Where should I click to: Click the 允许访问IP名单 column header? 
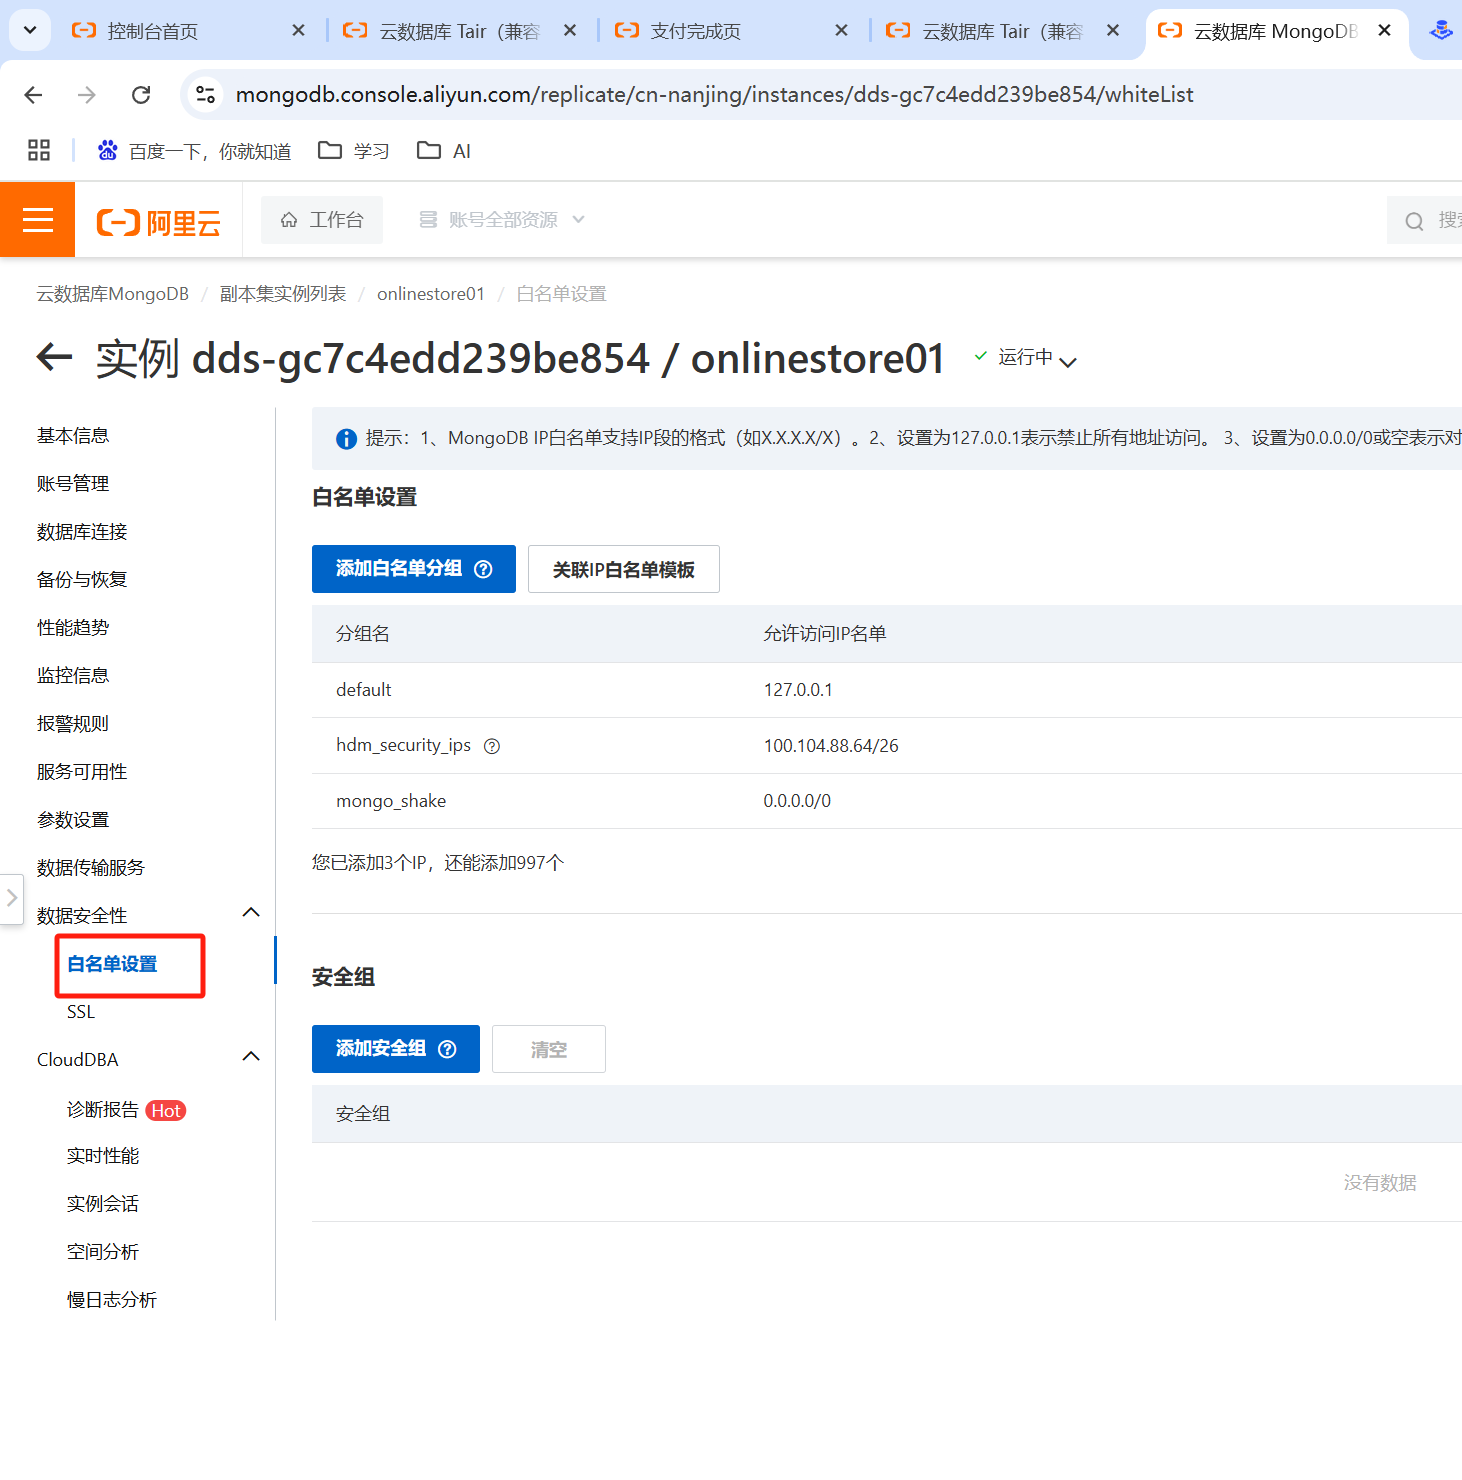point(825,634)
